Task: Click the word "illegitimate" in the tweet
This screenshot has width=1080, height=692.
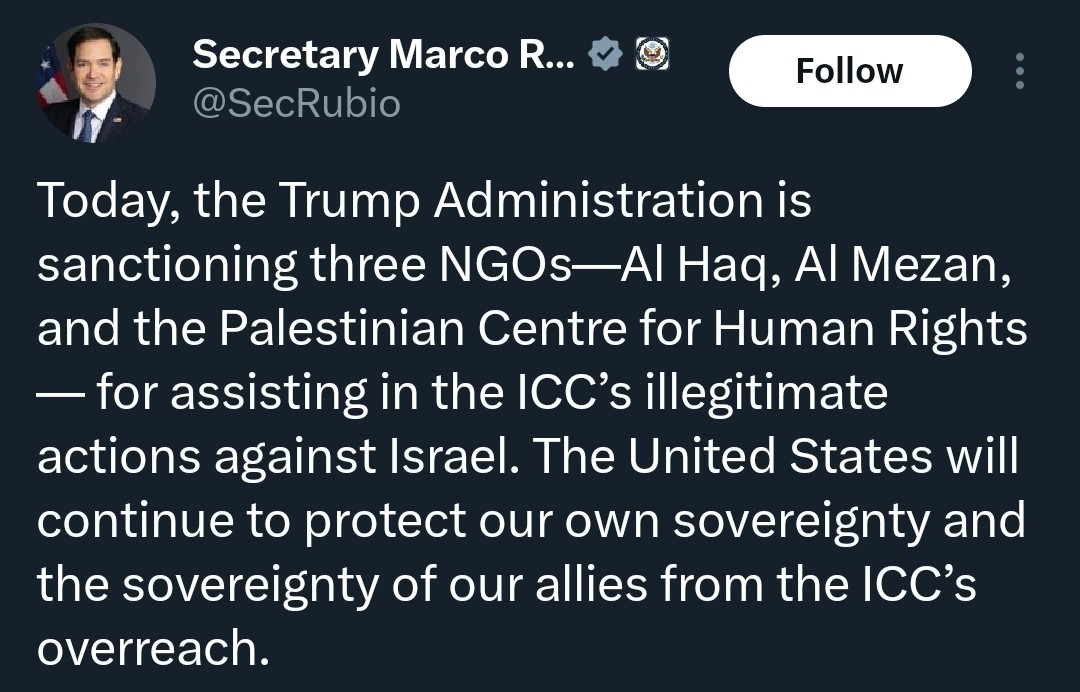Action: tap(767, 394)
